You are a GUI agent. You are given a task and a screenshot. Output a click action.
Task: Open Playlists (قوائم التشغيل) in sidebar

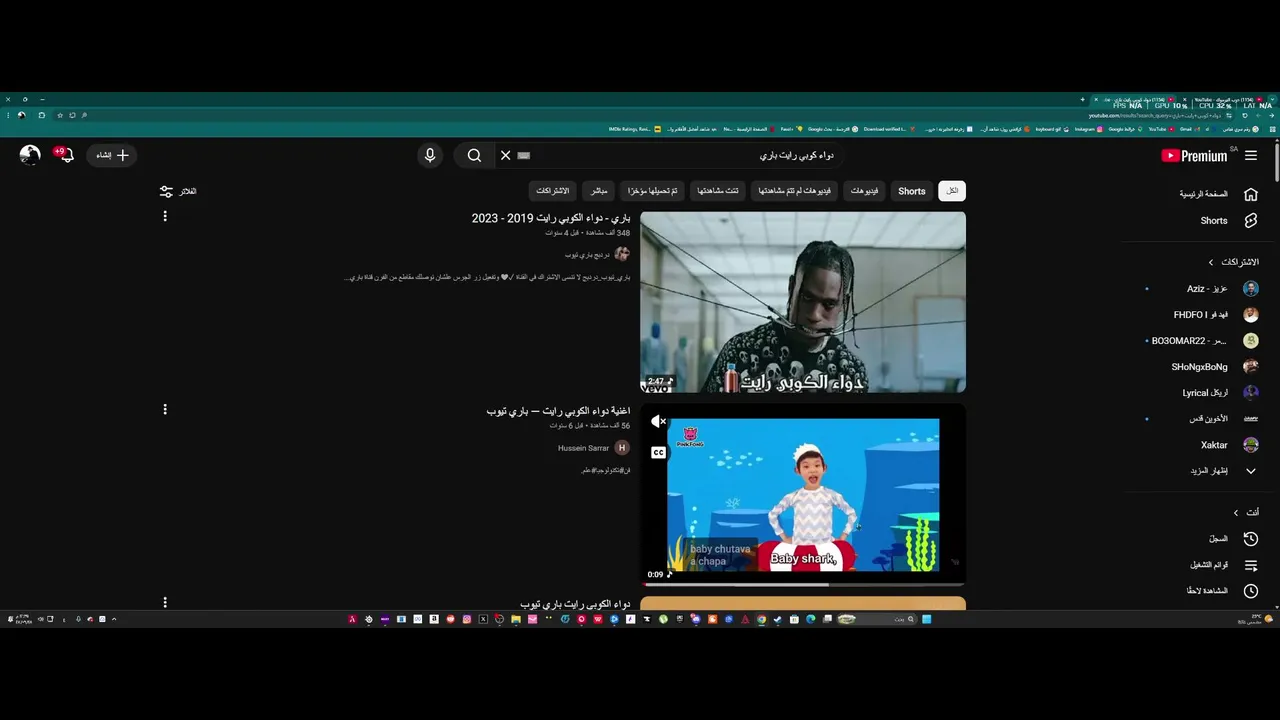pos(1224,565)
